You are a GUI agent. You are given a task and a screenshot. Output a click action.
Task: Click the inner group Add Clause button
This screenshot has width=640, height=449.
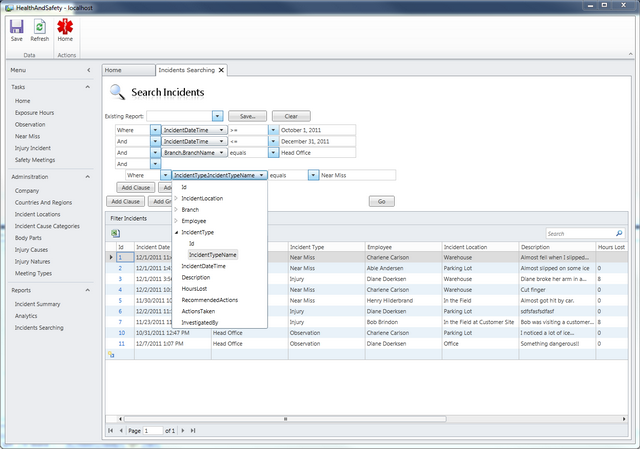[x=136, y=188]
